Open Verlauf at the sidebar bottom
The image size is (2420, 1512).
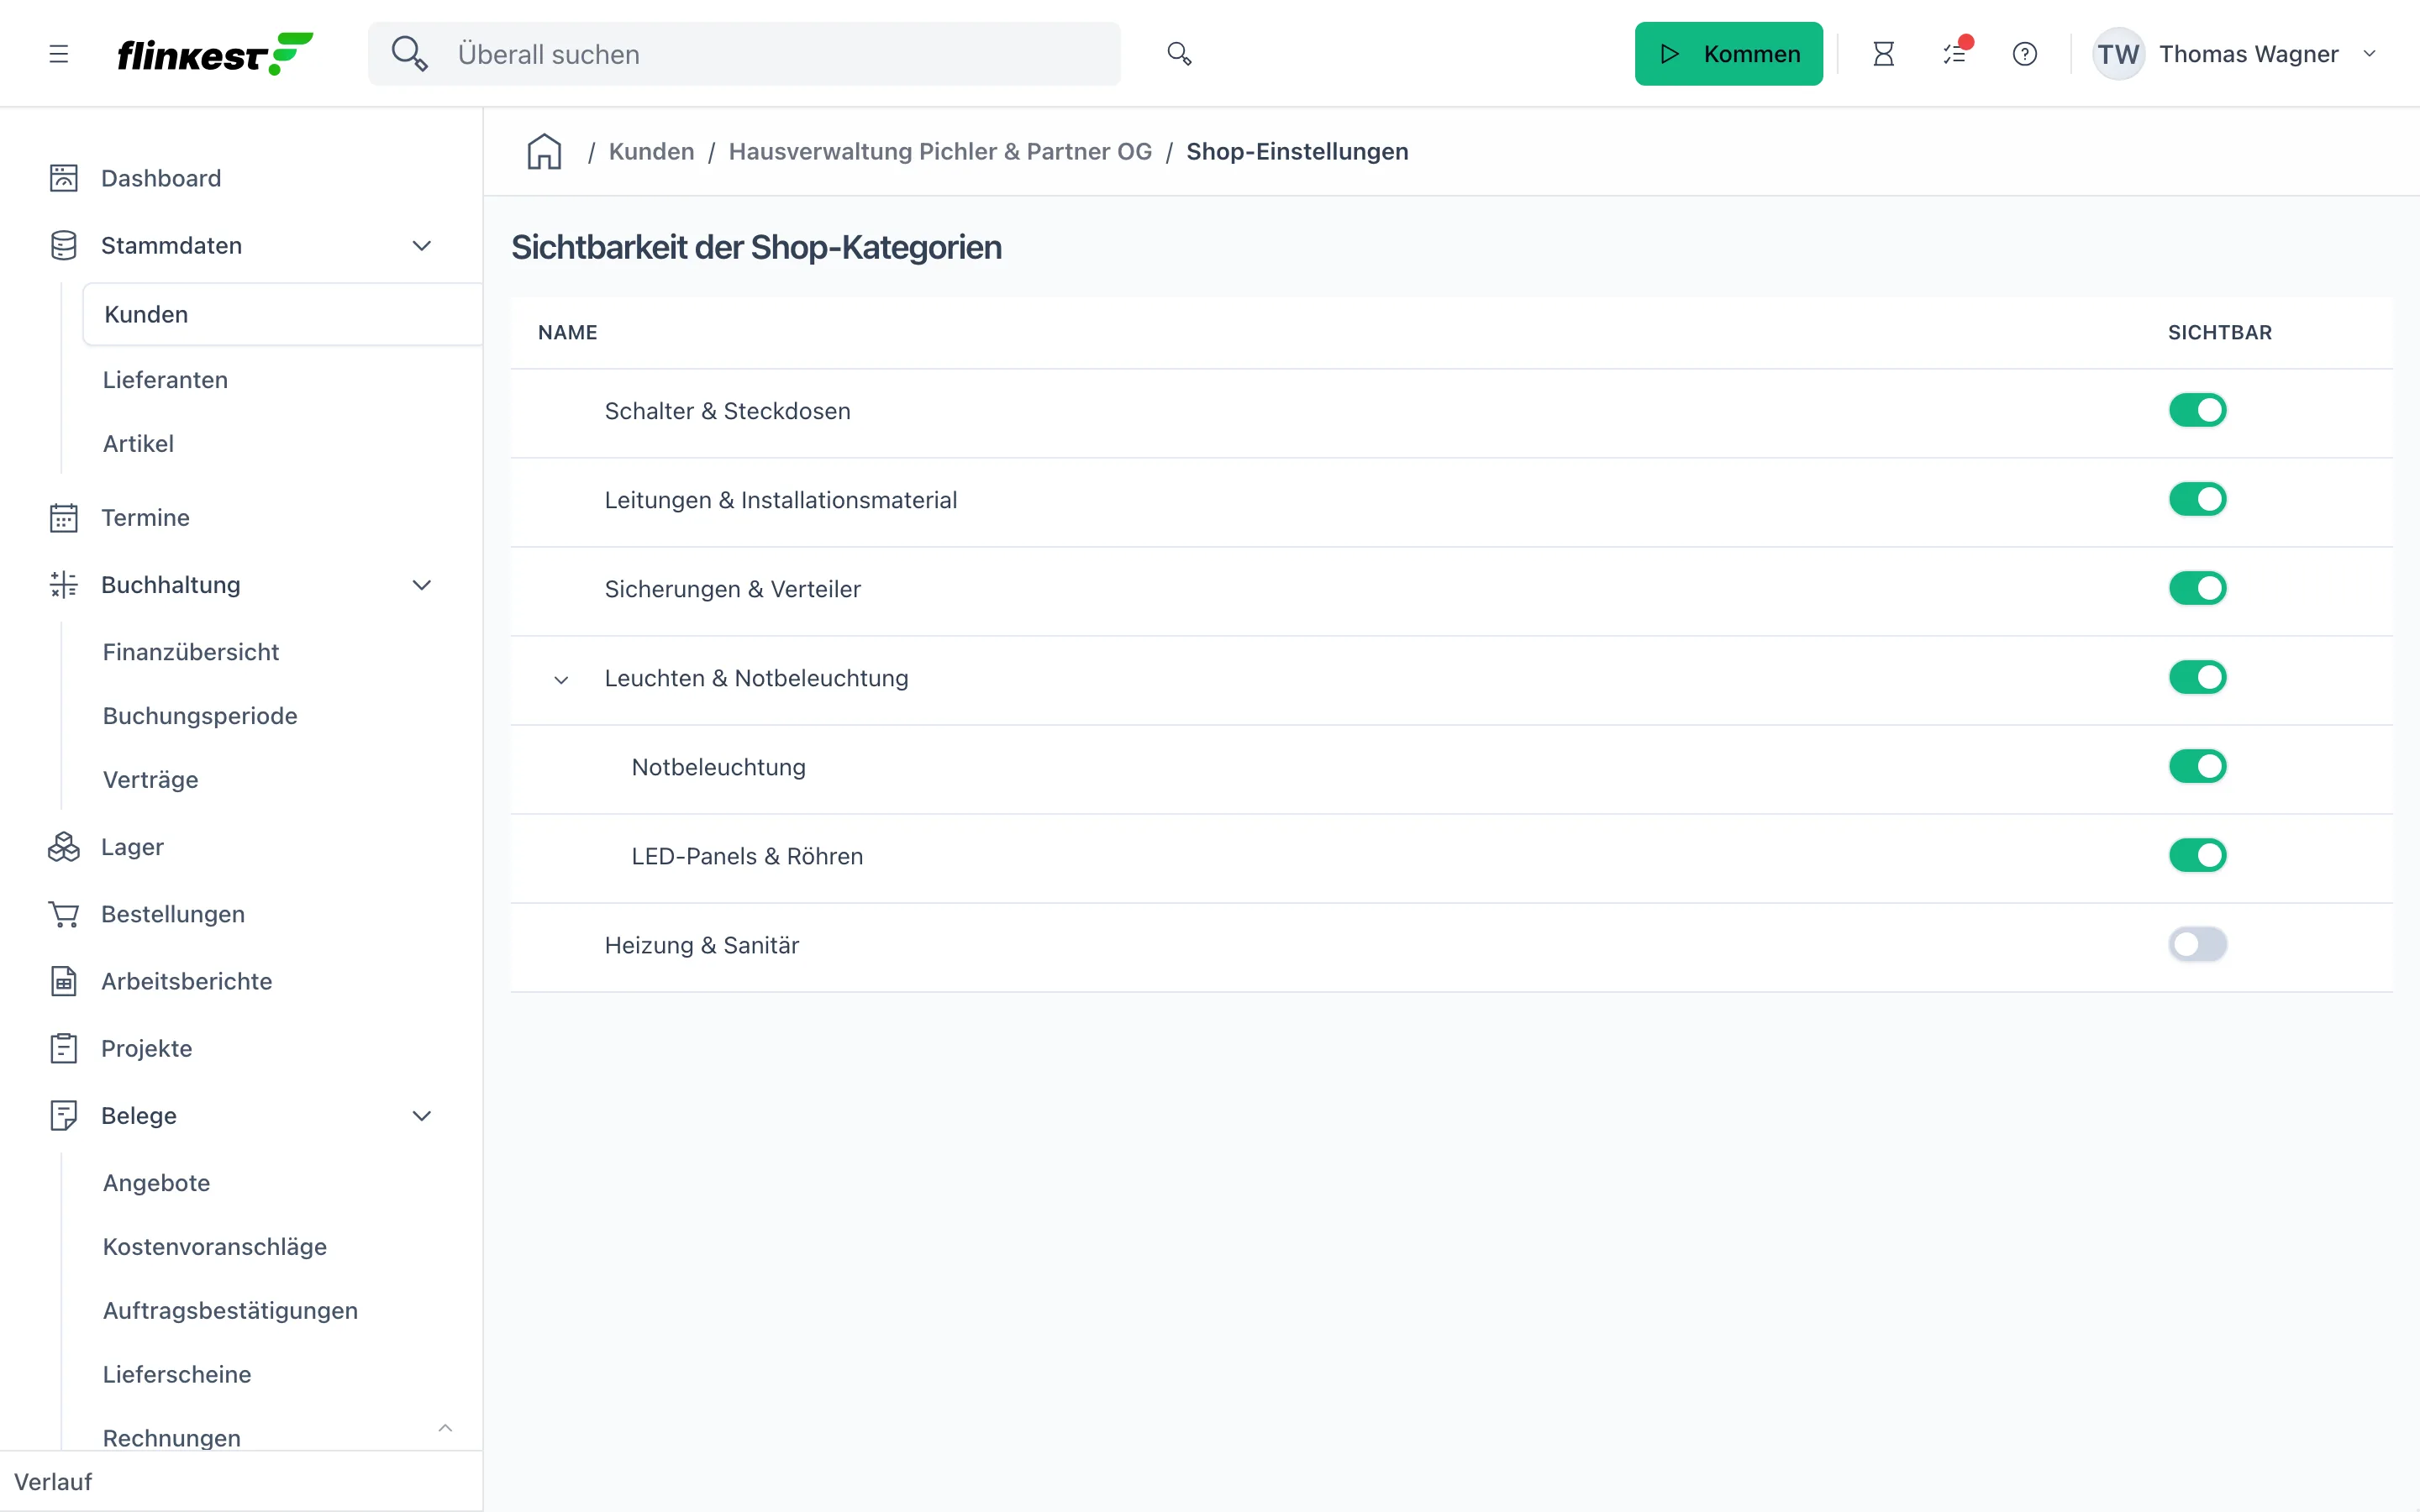click(x=53, y=1482)
